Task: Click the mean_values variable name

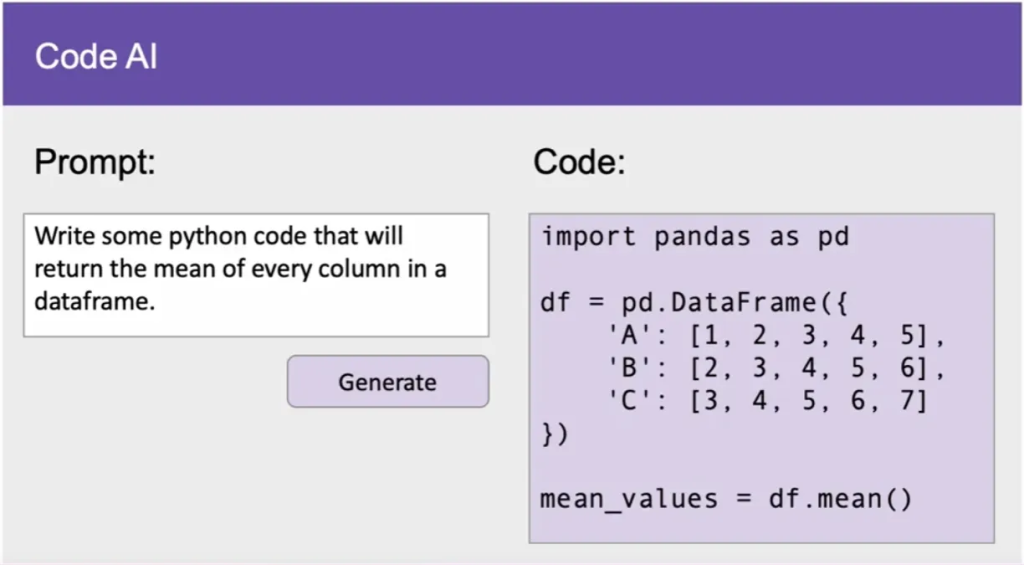Action: [629, 499]
